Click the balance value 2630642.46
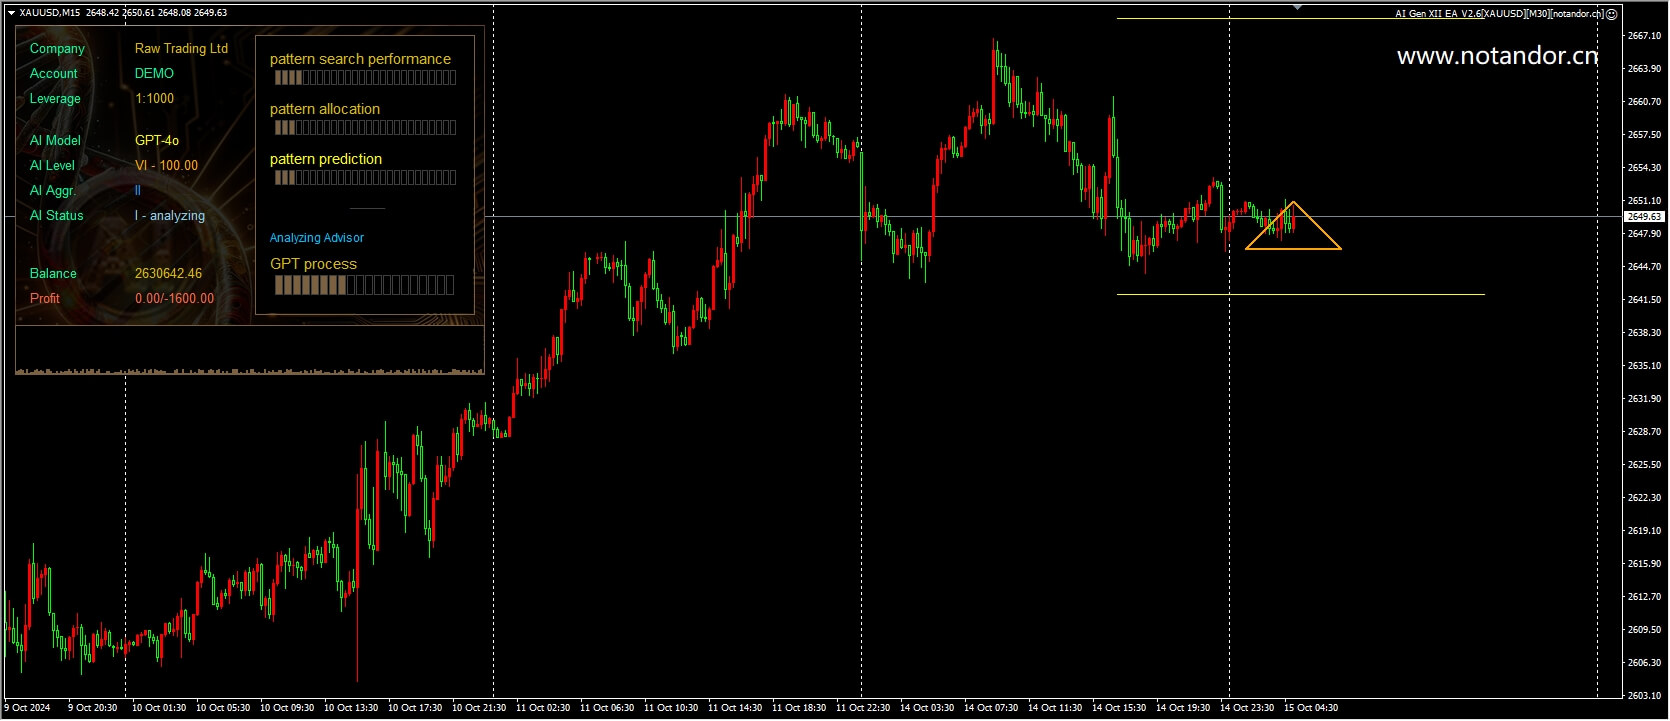The image size is (1670, 721). [x=168, y=274]
